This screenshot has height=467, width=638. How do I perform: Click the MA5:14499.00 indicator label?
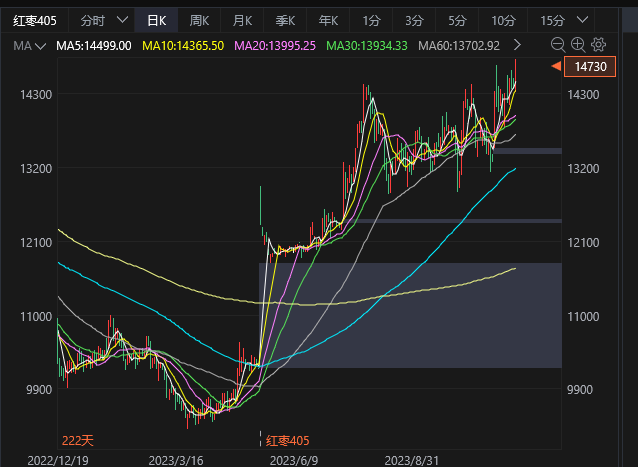pyautogui.click(x=95, y=45)
